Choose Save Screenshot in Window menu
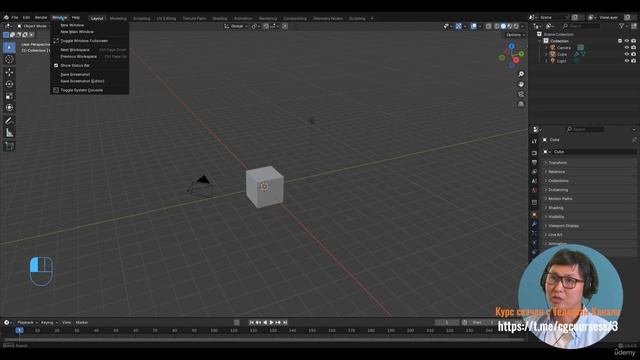Screen dimensions: 640x360 coord(75,75)
